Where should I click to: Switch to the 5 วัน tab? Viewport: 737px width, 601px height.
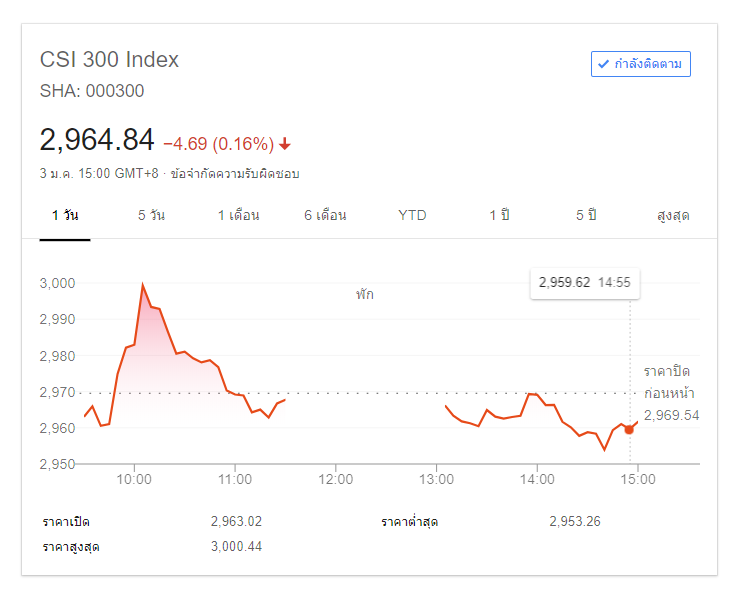pos(151,216)
